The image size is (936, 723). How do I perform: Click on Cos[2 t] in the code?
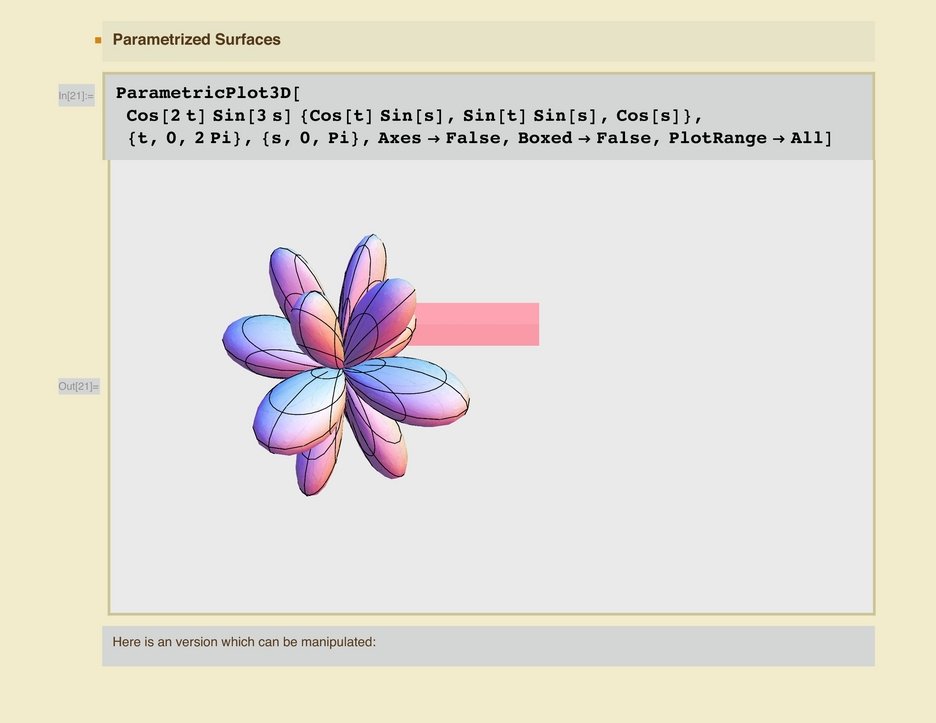tap(167, 116)
